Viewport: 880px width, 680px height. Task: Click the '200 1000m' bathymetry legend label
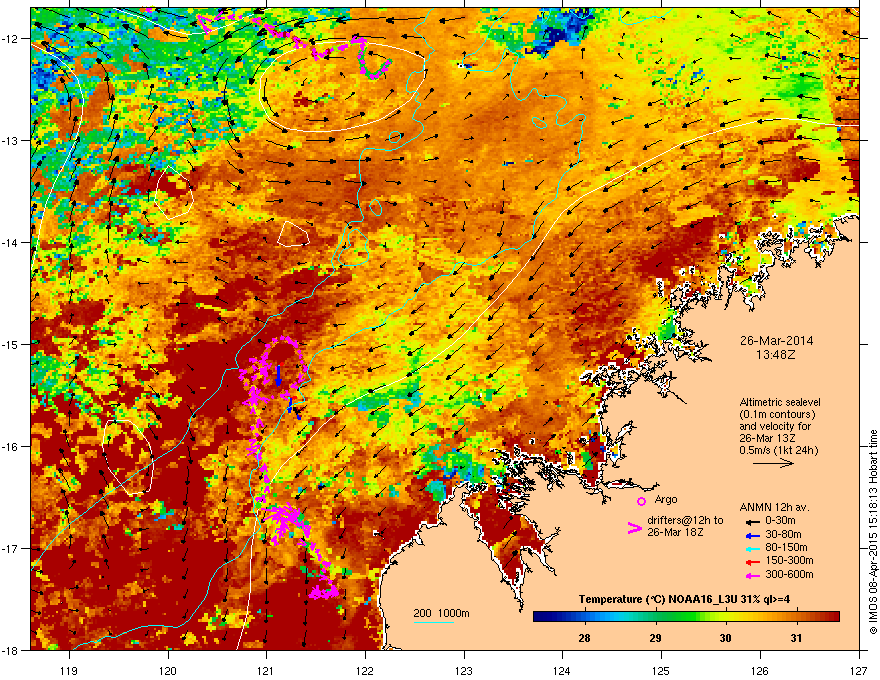[441, 613]
